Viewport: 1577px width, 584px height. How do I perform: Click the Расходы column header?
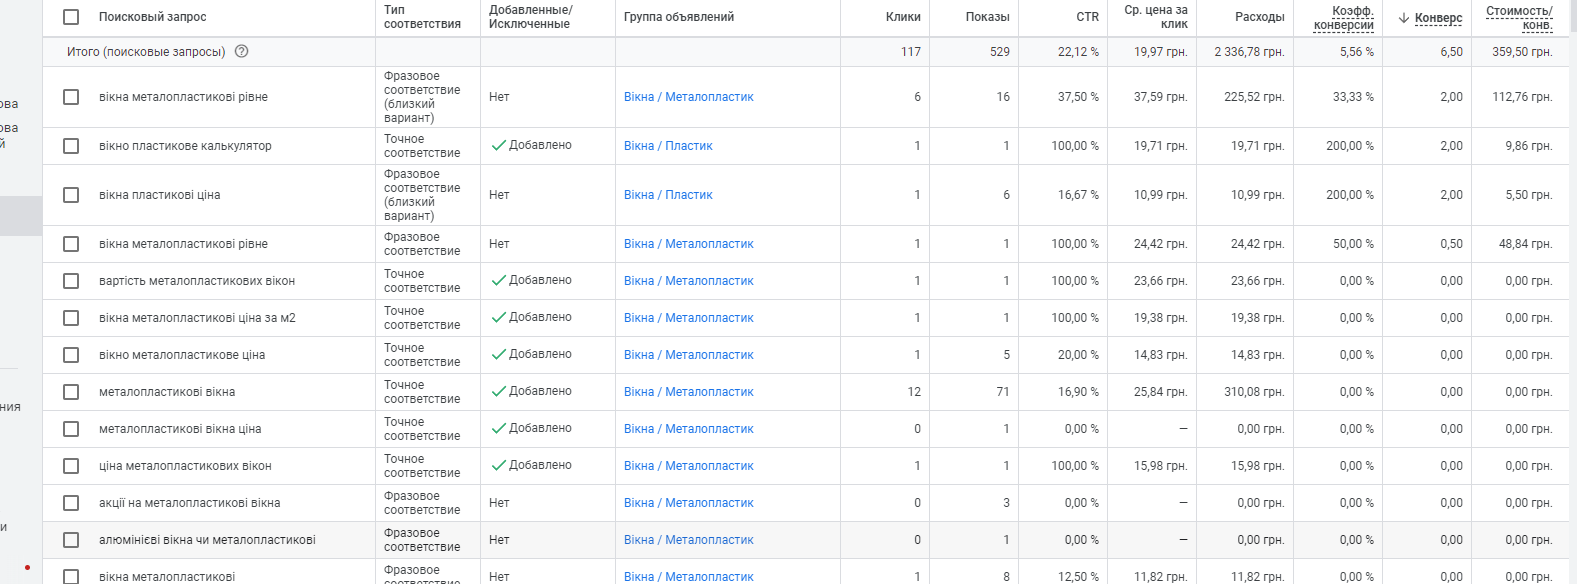pyautogui.click(x=1259, y=17)
